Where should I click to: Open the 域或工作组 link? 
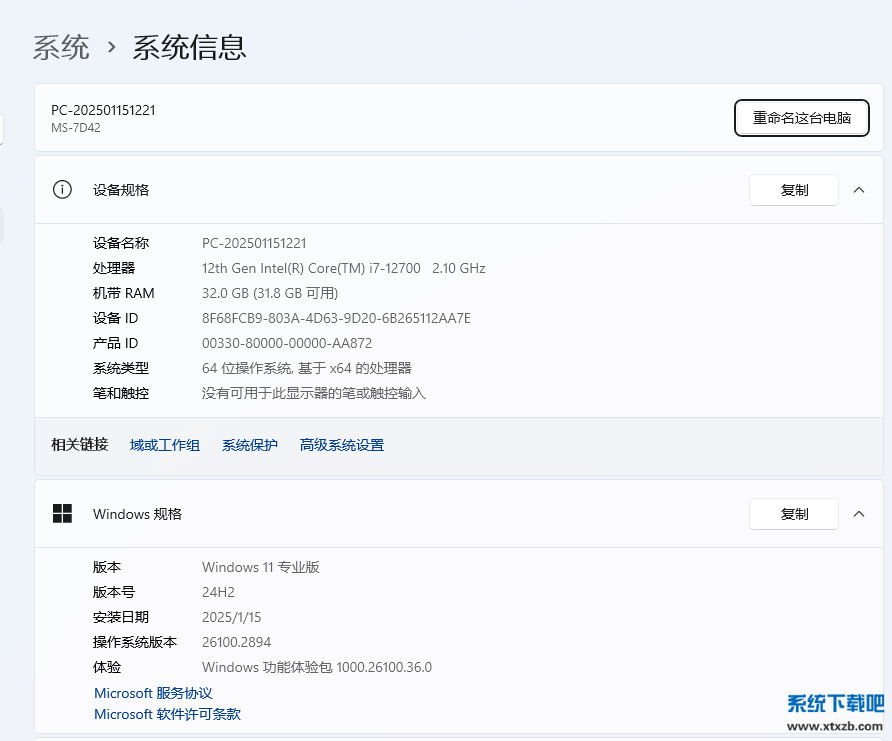(x=164, y=444)
